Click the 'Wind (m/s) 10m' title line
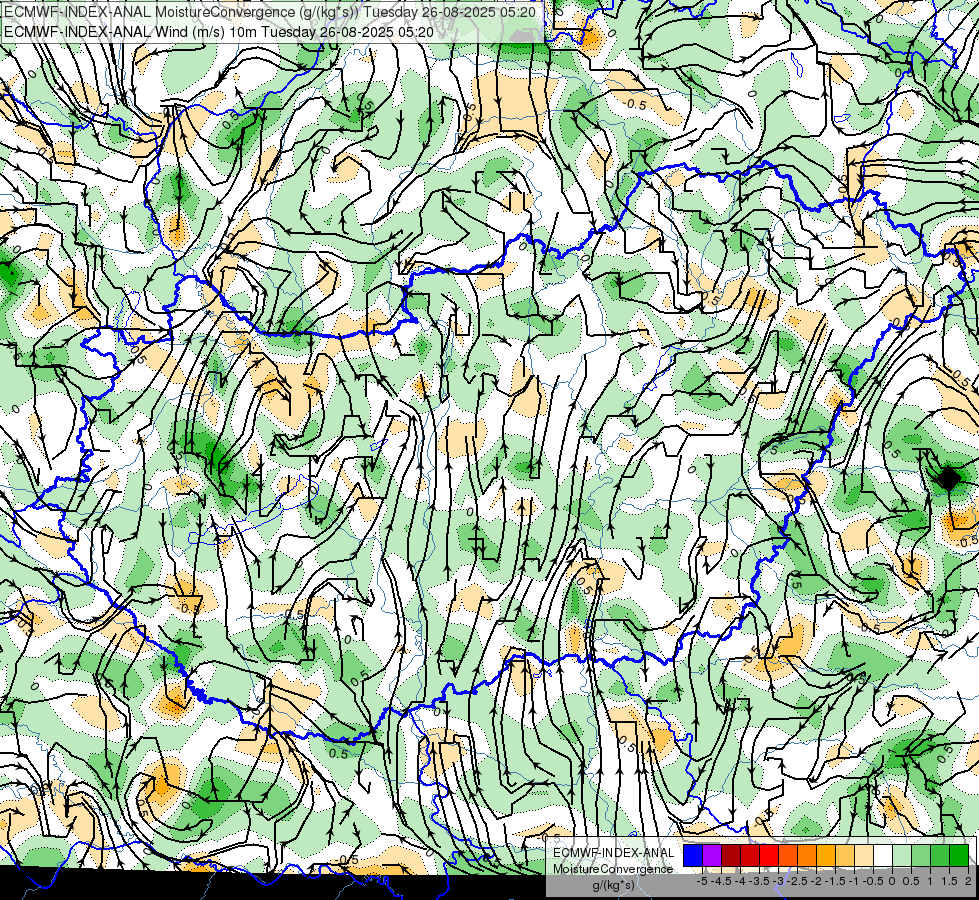 click(x=219, y=31)
